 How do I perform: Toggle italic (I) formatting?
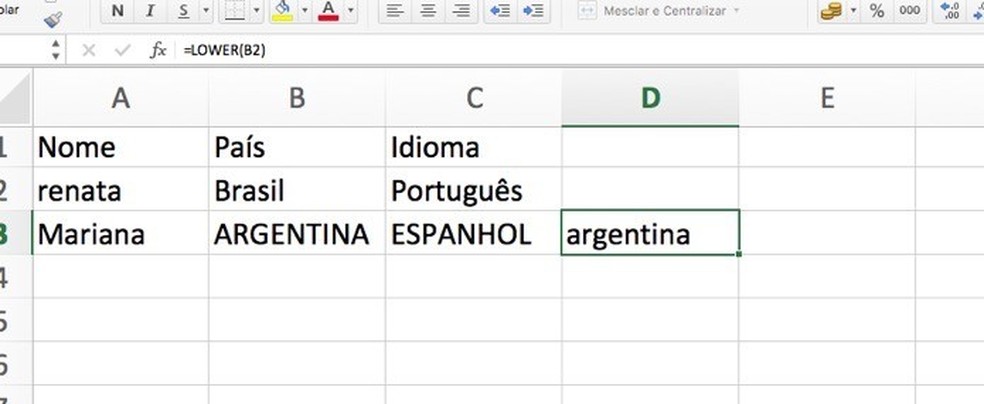[150, 11]
